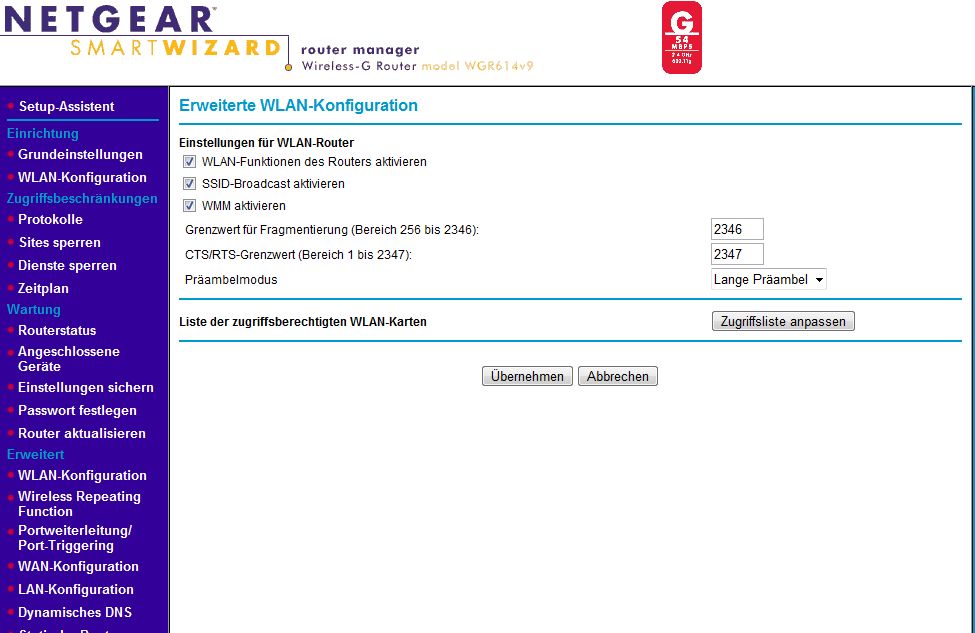The height and width of the screenshot is (633, 975).
Task: Click the Einrichtung section header
Action: point(43,133)
